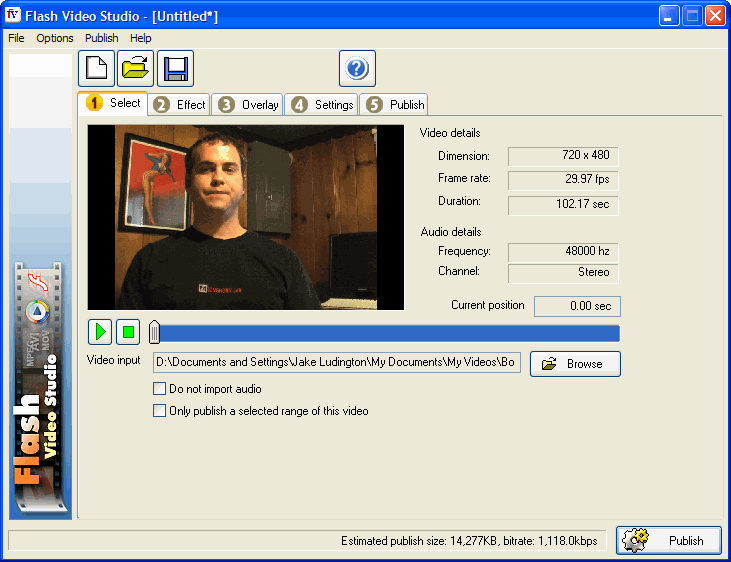Screen dimensions: 731x562
Task: Click the Publish button at bottom right
Action: 669,541
